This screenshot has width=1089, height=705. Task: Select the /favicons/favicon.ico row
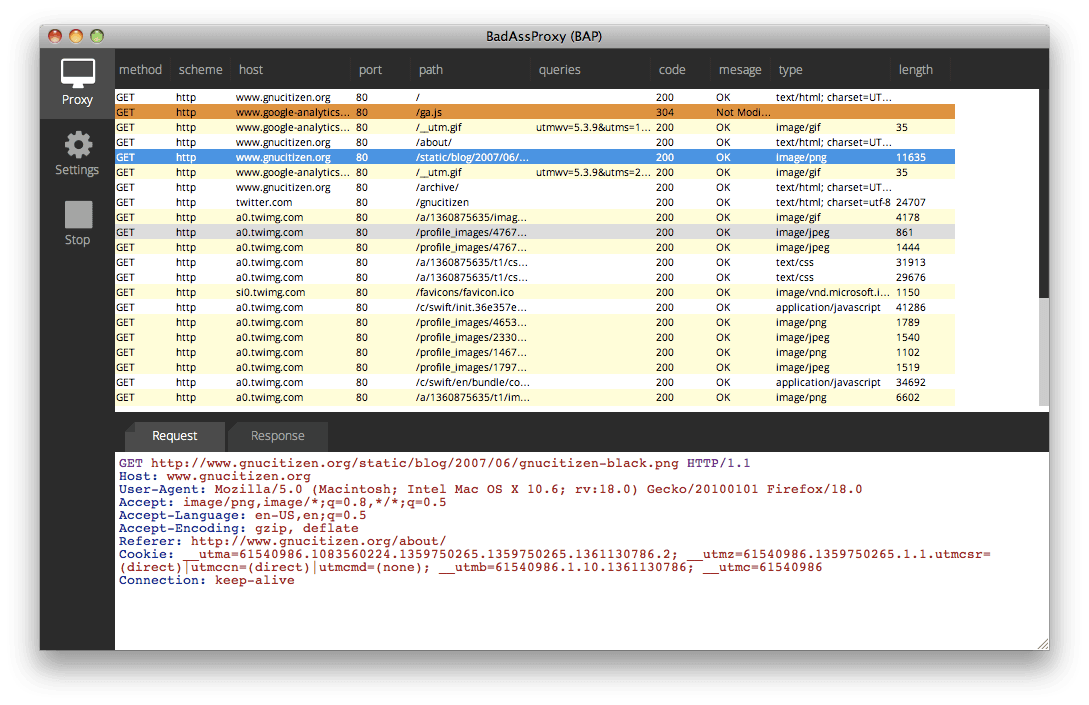click(535, 292)
